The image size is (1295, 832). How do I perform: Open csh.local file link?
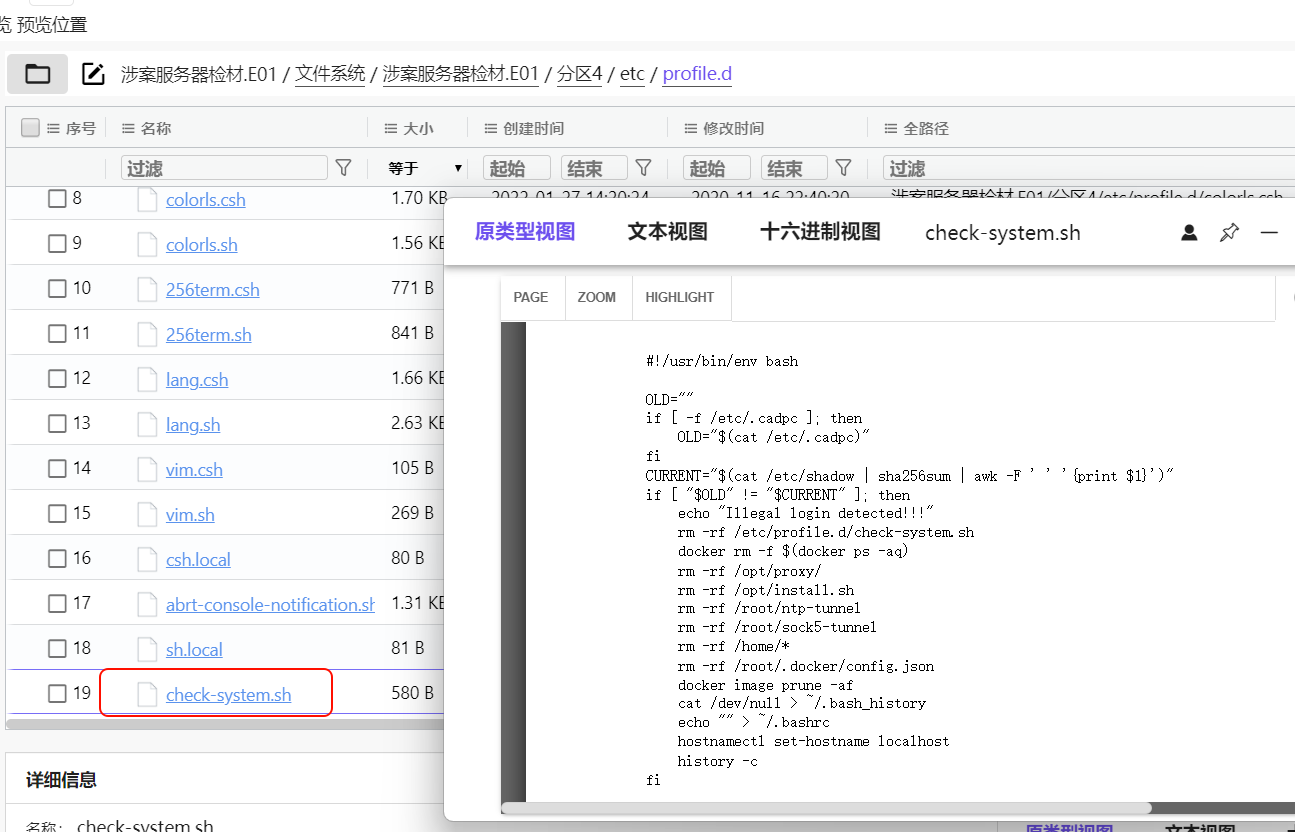tap(198, 560)
